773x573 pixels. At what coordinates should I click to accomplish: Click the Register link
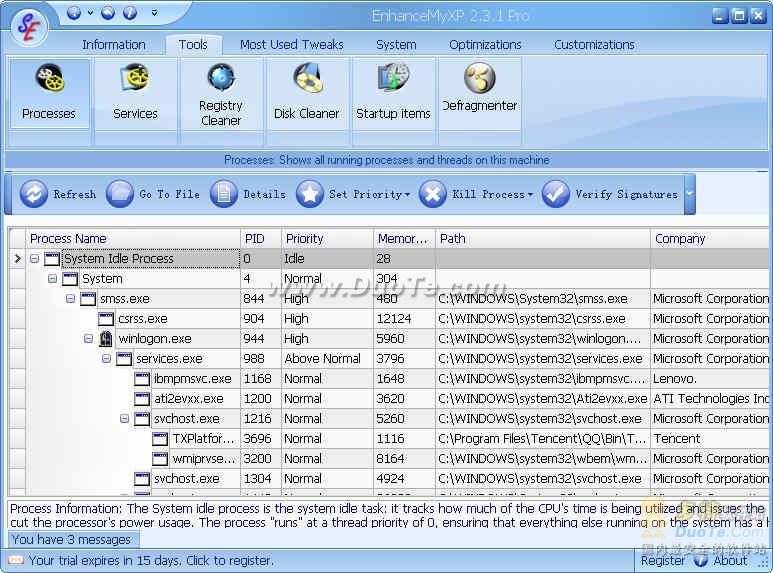663,561
